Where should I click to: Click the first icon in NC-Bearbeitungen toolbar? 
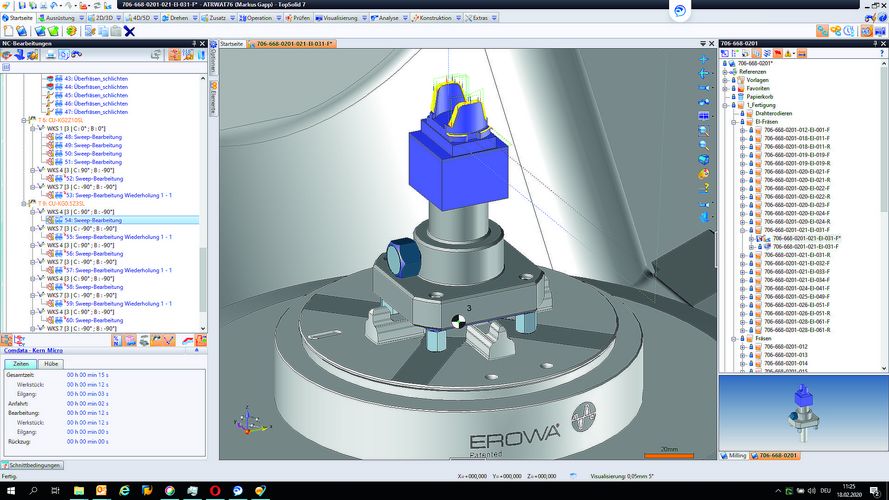point(7,54)
